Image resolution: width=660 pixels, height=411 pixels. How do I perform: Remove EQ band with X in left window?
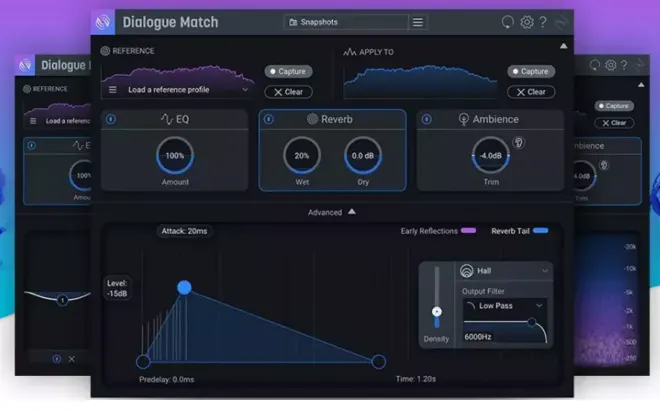pos(72,359)
